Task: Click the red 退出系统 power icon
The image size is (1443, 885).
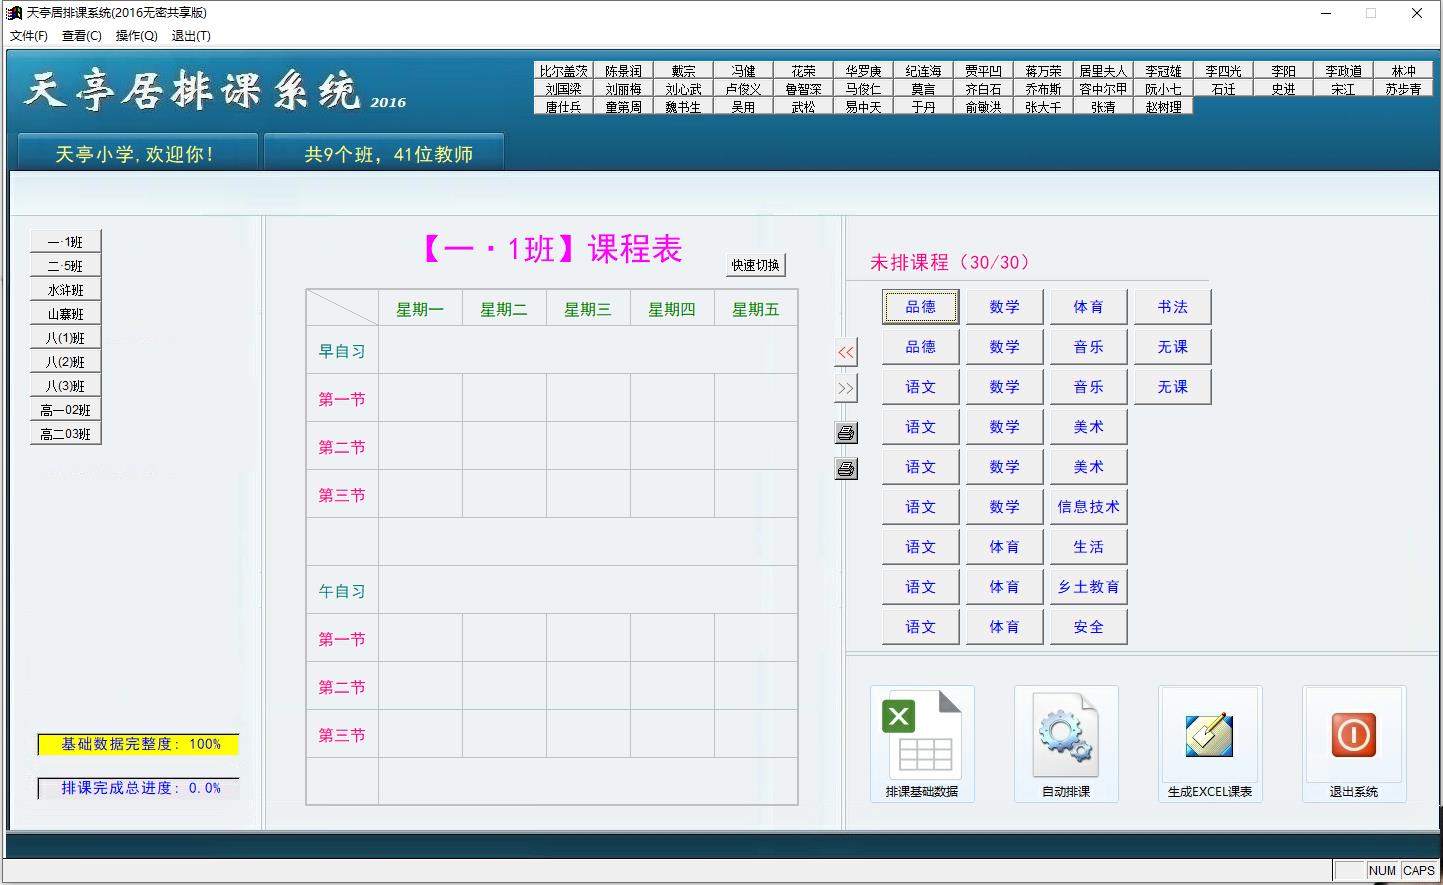Action: coord(1353,735)
